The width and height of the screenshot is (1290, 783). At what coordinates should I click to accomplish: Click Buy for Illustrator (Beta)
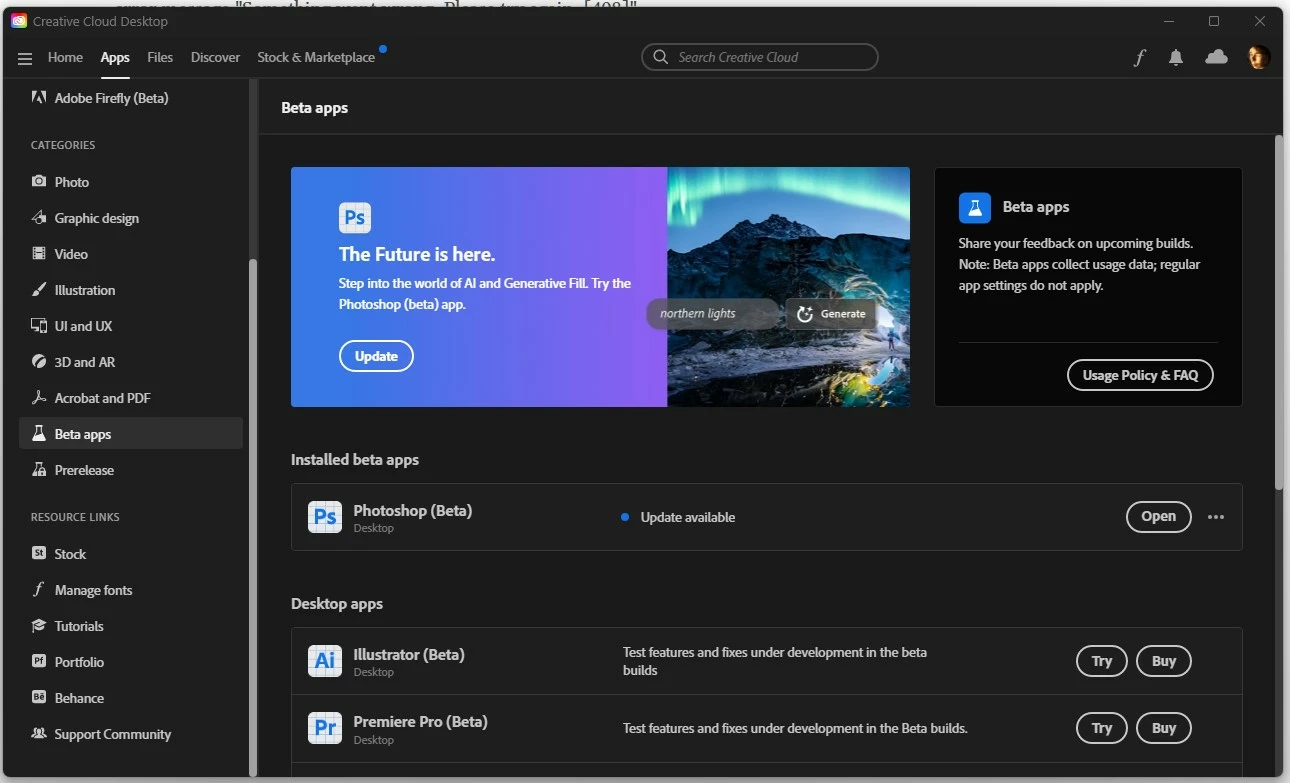pyautogui.click(x=1164, y=661)
